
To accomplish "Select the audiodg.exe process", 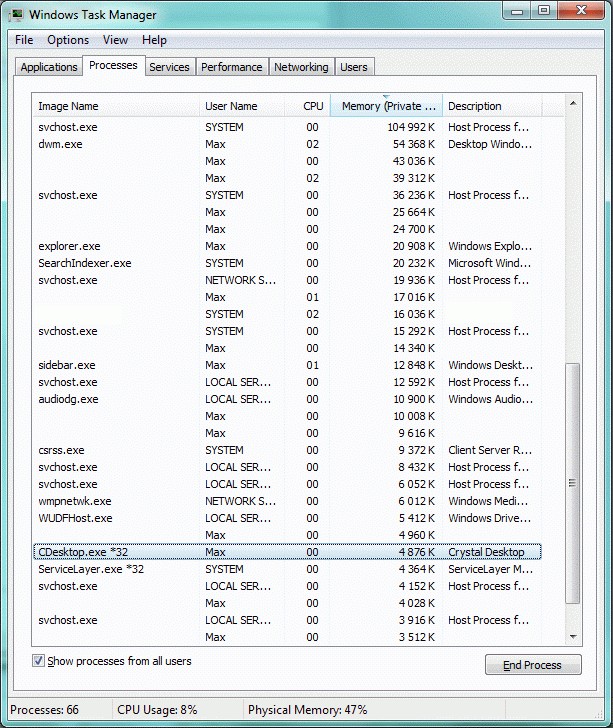I will tap(287, 399).
